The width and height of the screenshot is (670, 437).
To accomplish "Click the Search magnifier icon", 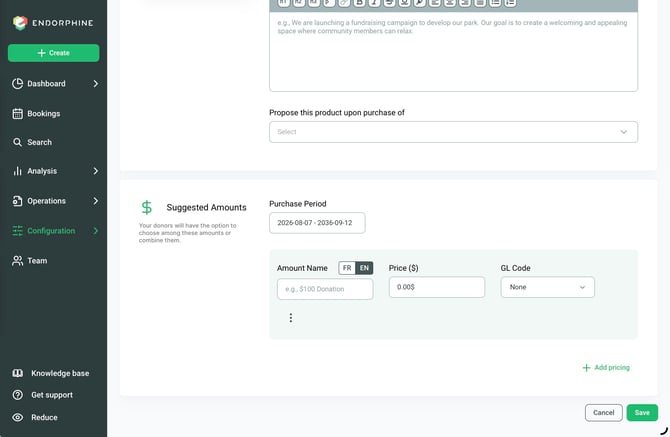I will click(x=18, y=142).
